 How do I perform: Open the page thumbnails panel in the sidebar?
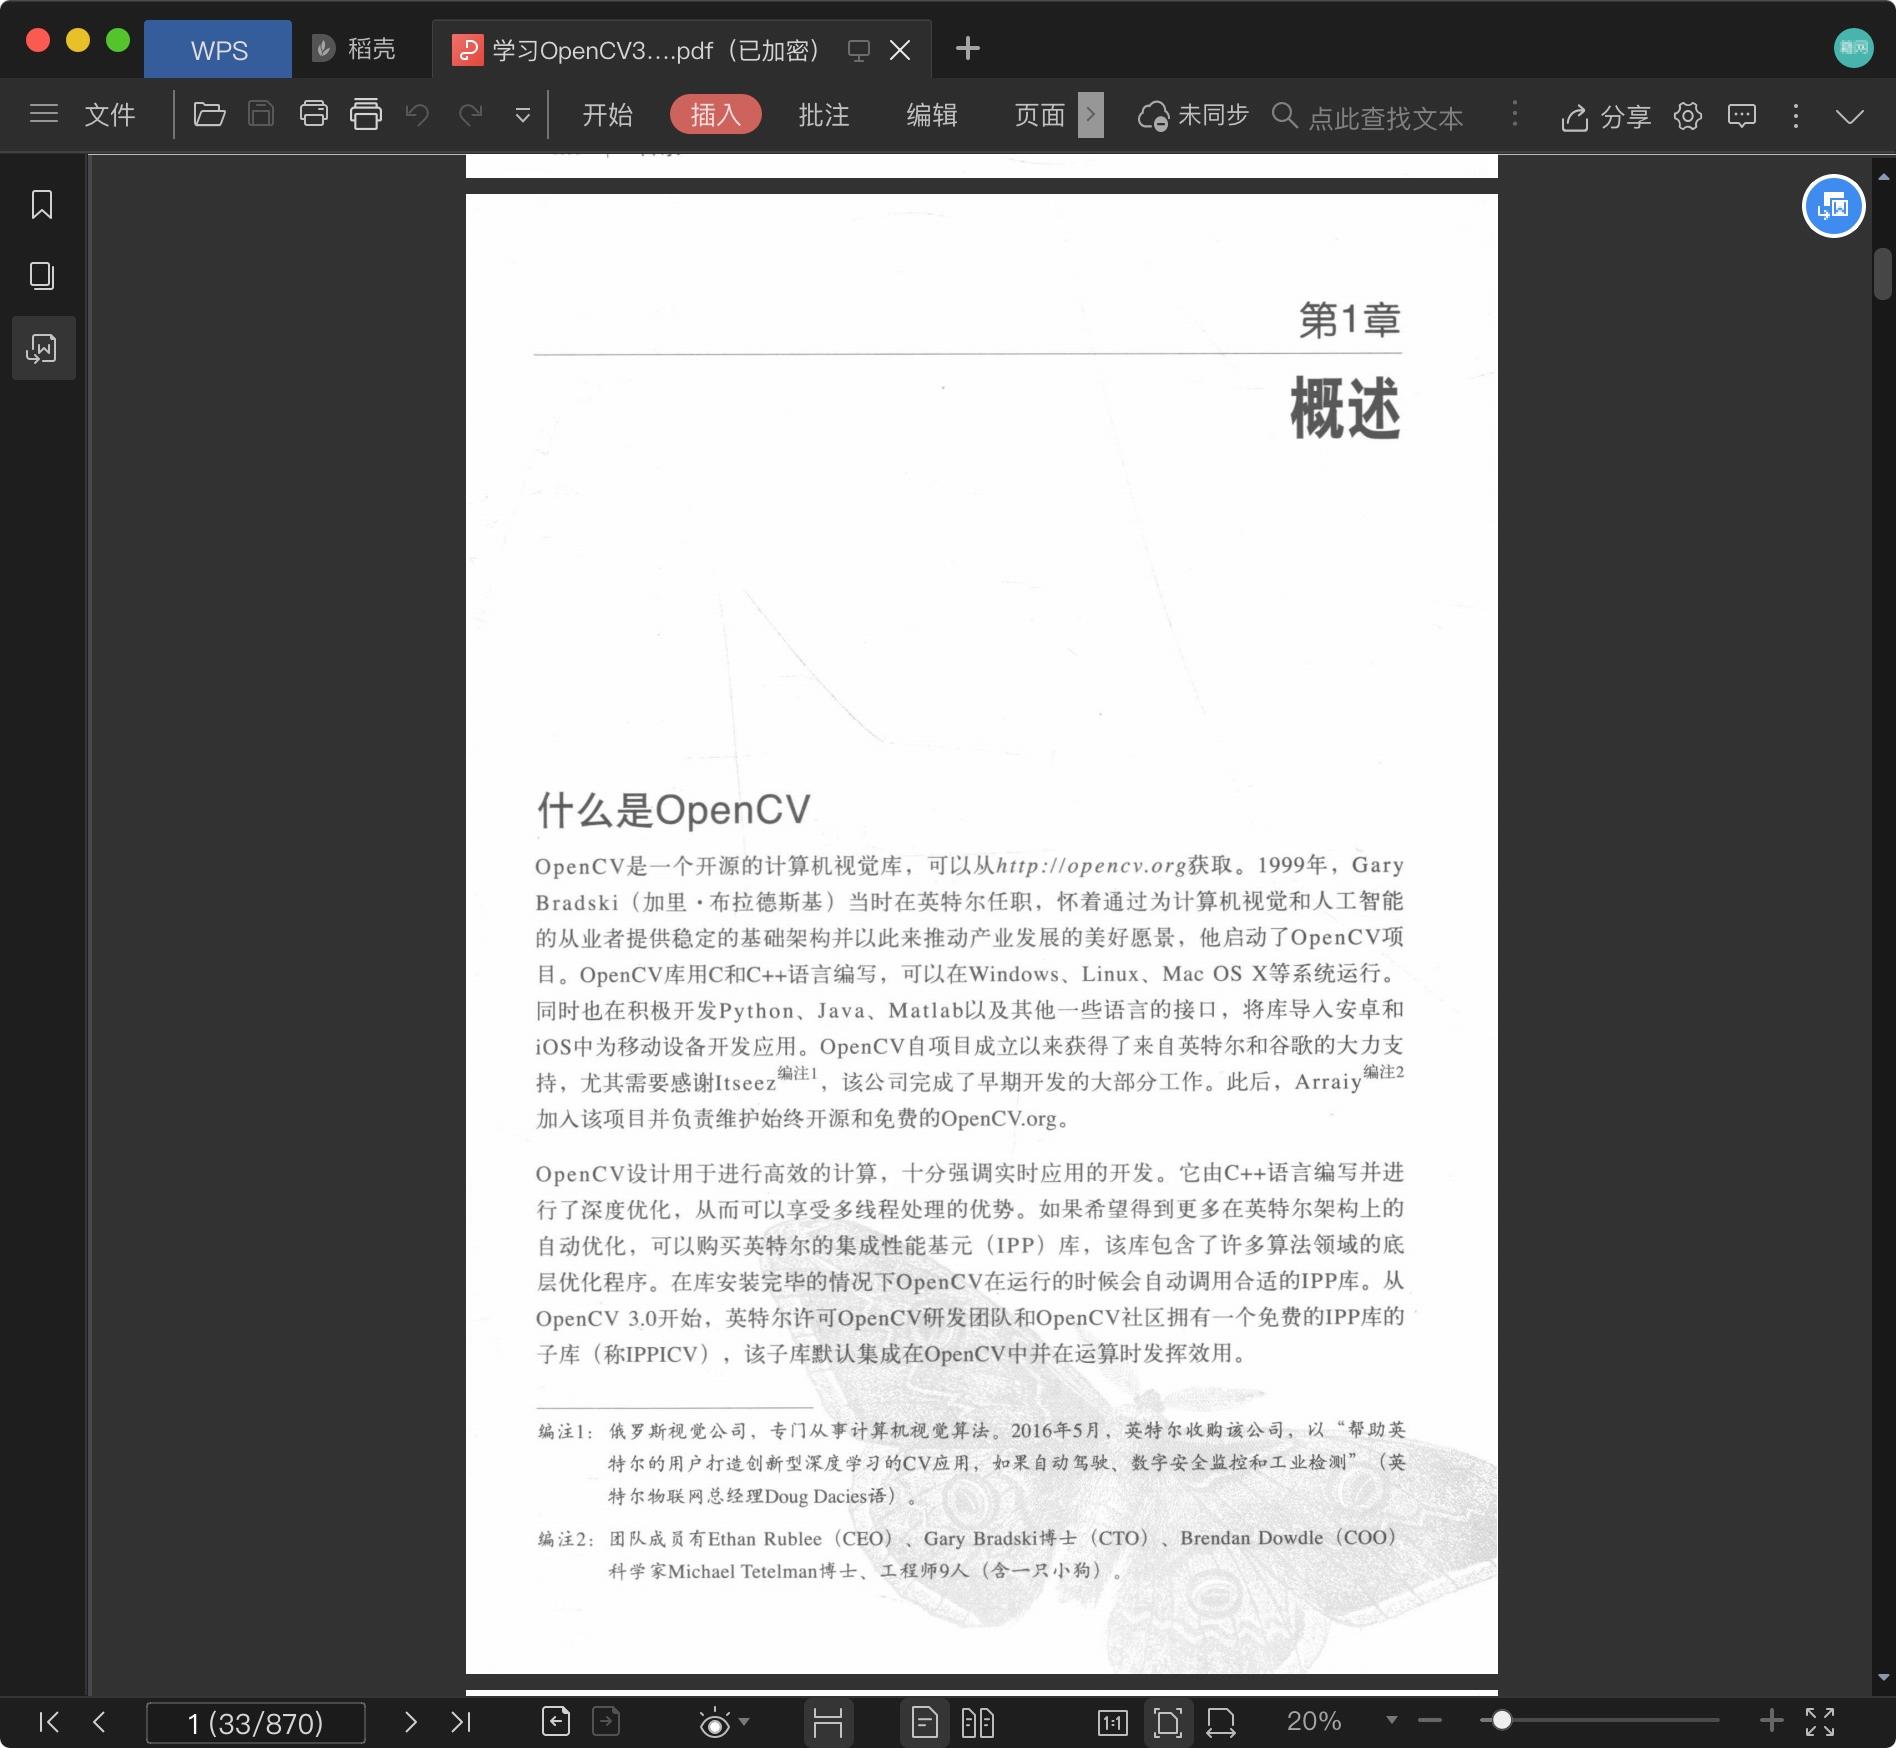point(42,276)
